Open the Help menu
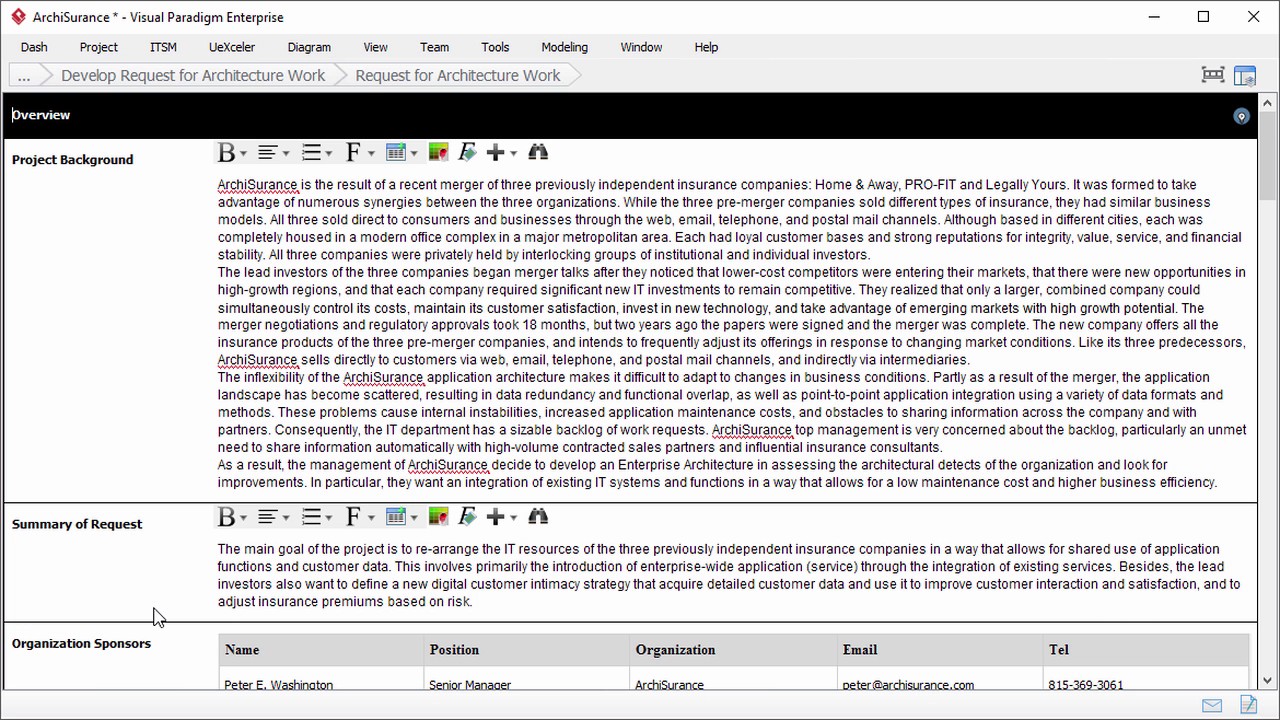1280x720 pixels. [x=706, y=47]
